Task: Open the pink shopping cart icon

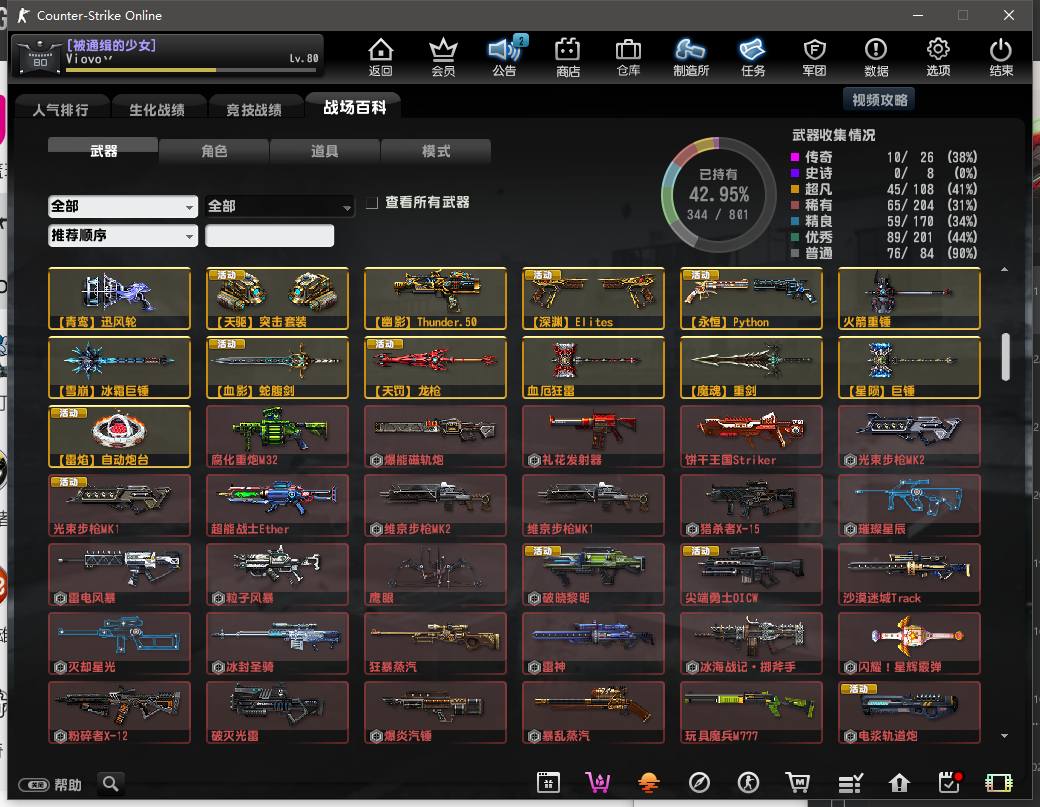Action: click(x=598, y=783)
